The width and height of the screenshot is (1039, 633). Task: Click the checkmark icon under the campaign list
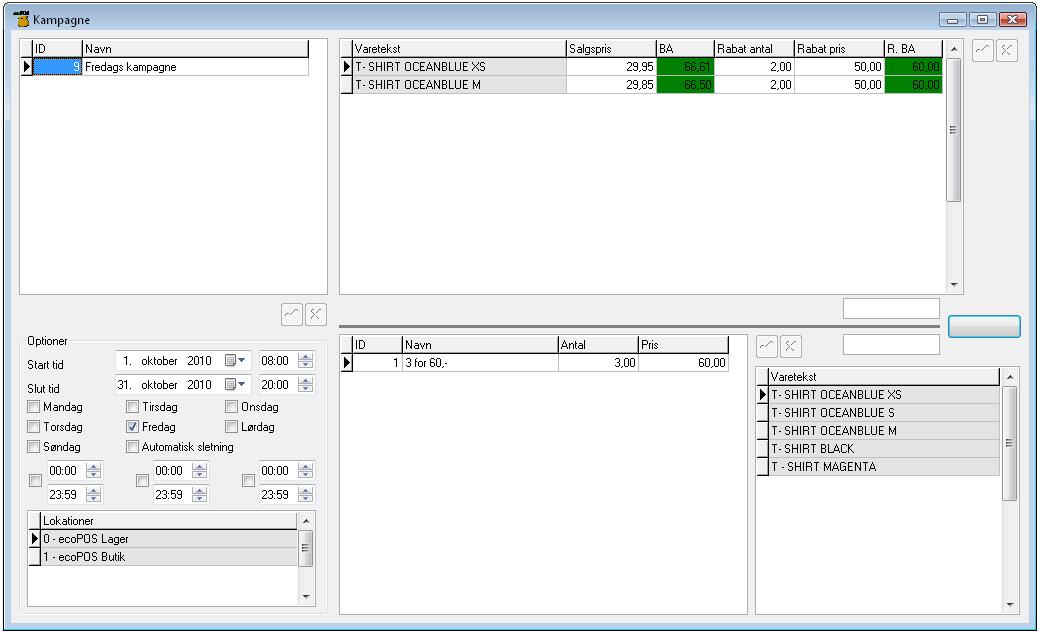pos(291,314)
